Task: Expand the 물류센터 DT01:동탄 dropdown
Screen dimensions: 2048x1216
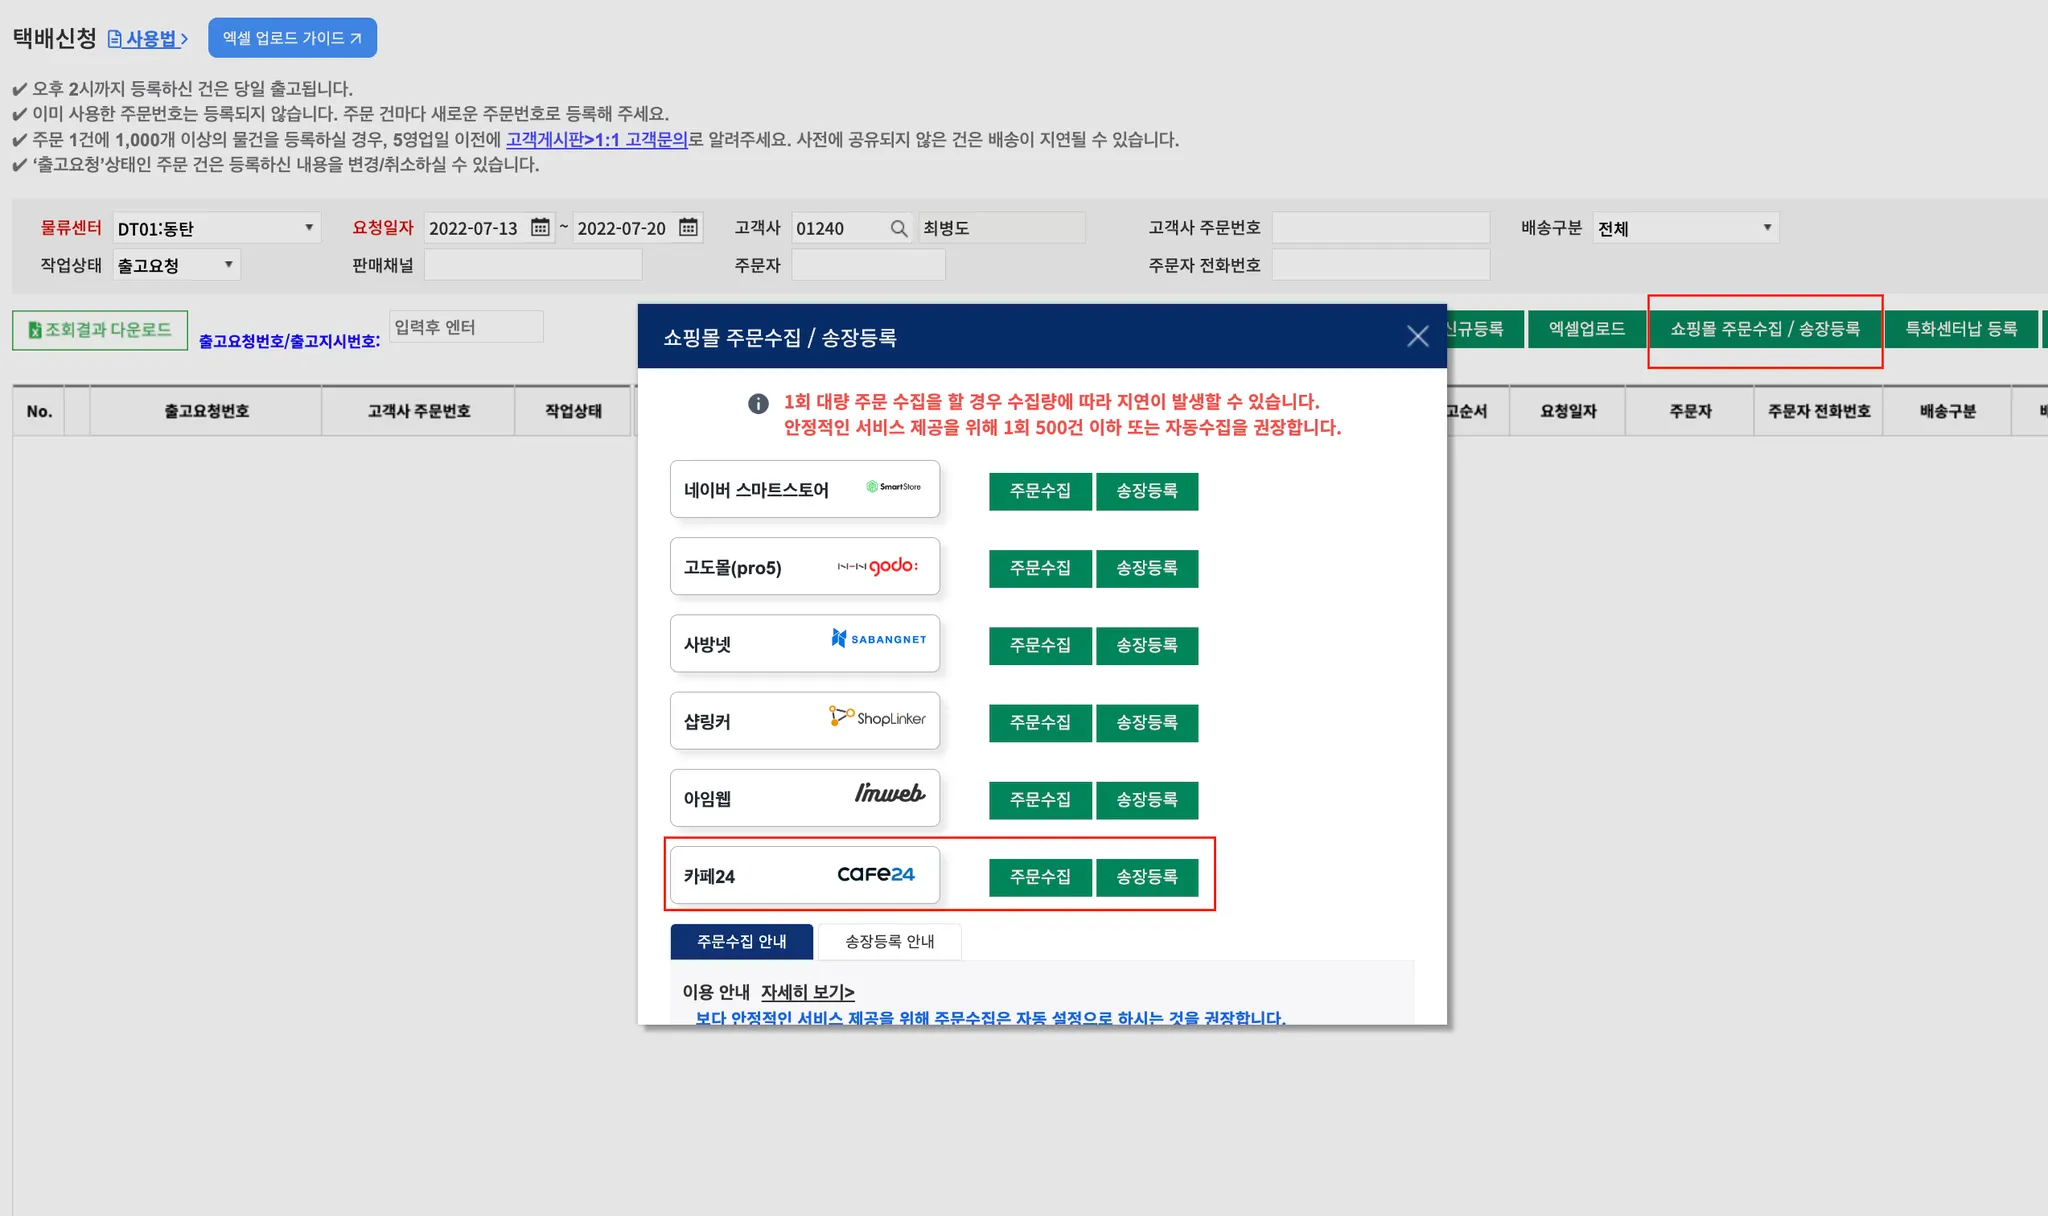Action: (216, 228)
